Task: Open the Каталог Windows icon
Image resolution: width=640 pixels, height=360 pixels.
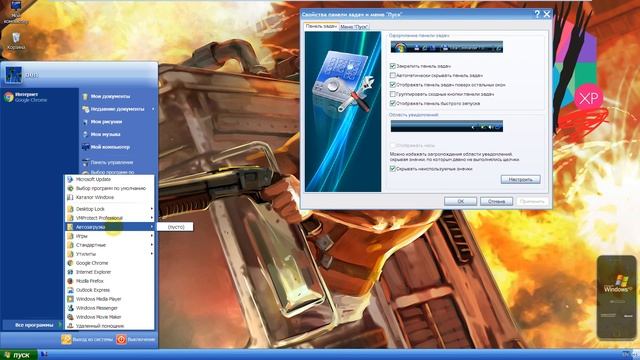Action: 70,197
